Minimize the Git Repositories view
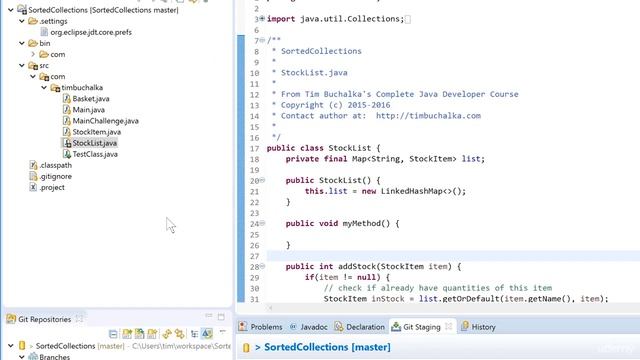The image size is (640, 360). 209,316
